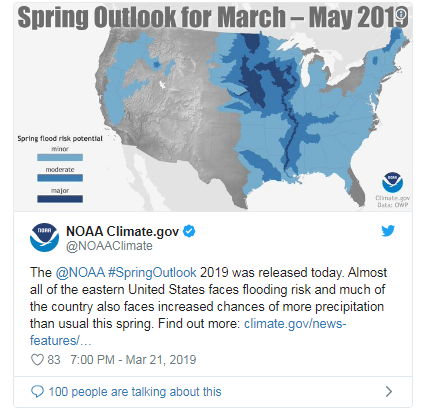The width and height of the screenshot is (444, 412).
Task: Click the major flood risk legend swatch
Action: 60,199
